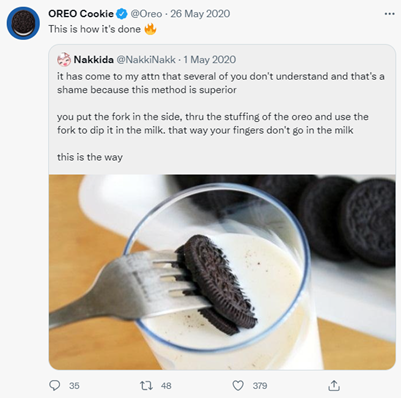Click the blue verified badge

click(121, 14)
